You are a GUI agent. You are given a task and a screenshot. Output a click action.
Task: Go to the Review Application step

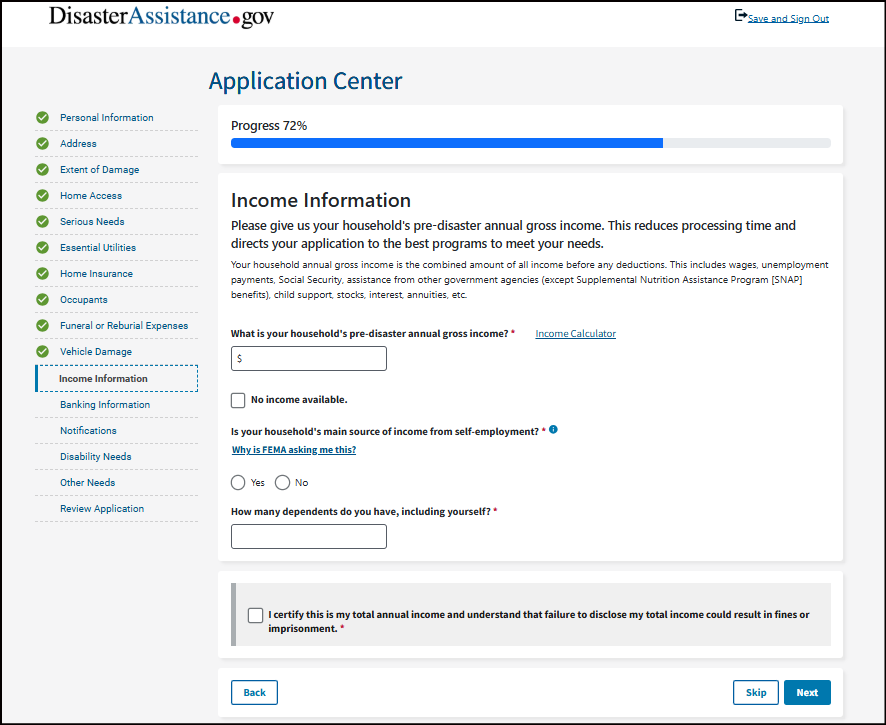[102, 509]
